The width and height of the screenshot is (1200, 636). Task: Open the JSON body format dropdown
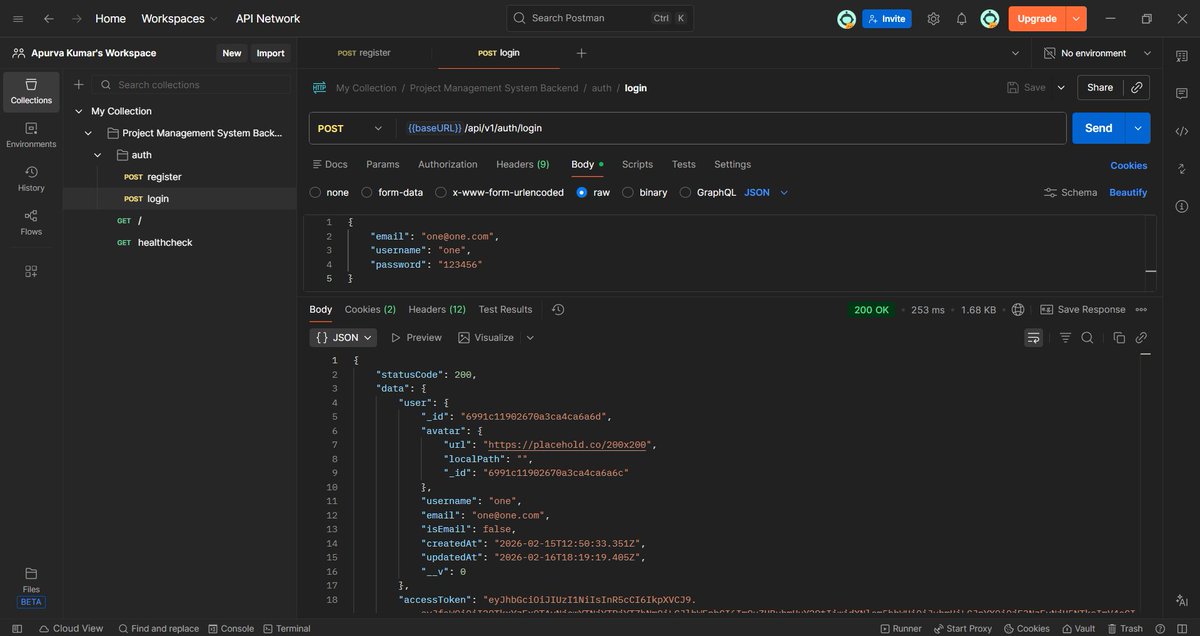click(x=766, y=192)
